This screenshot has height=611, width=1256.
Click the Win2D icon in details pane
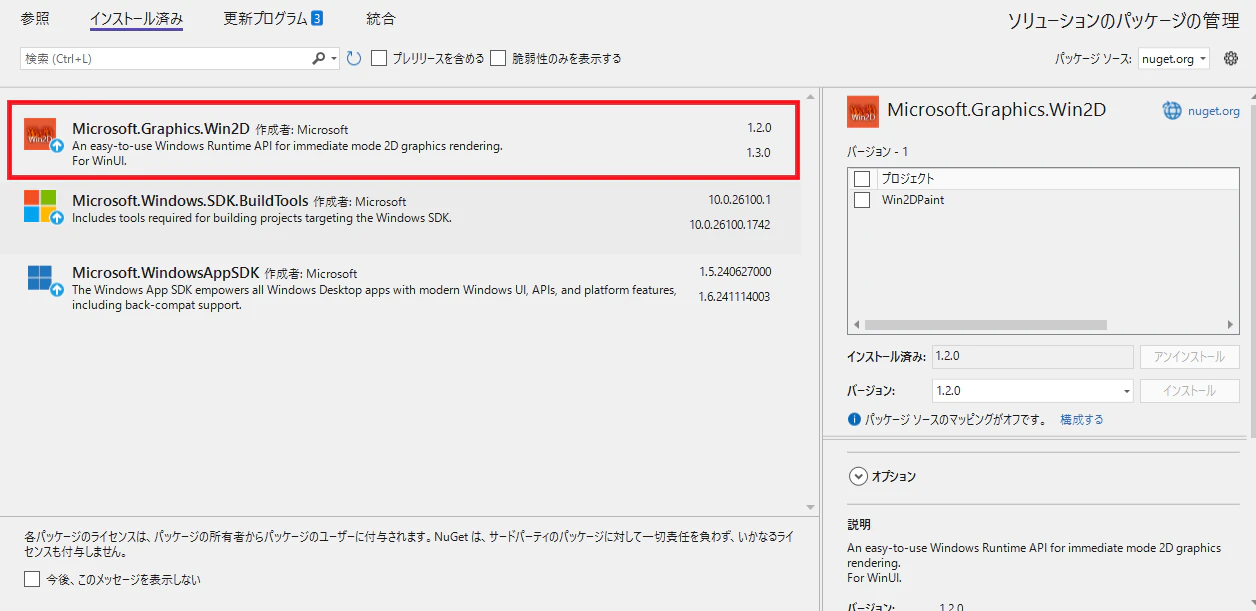[862, 111]
